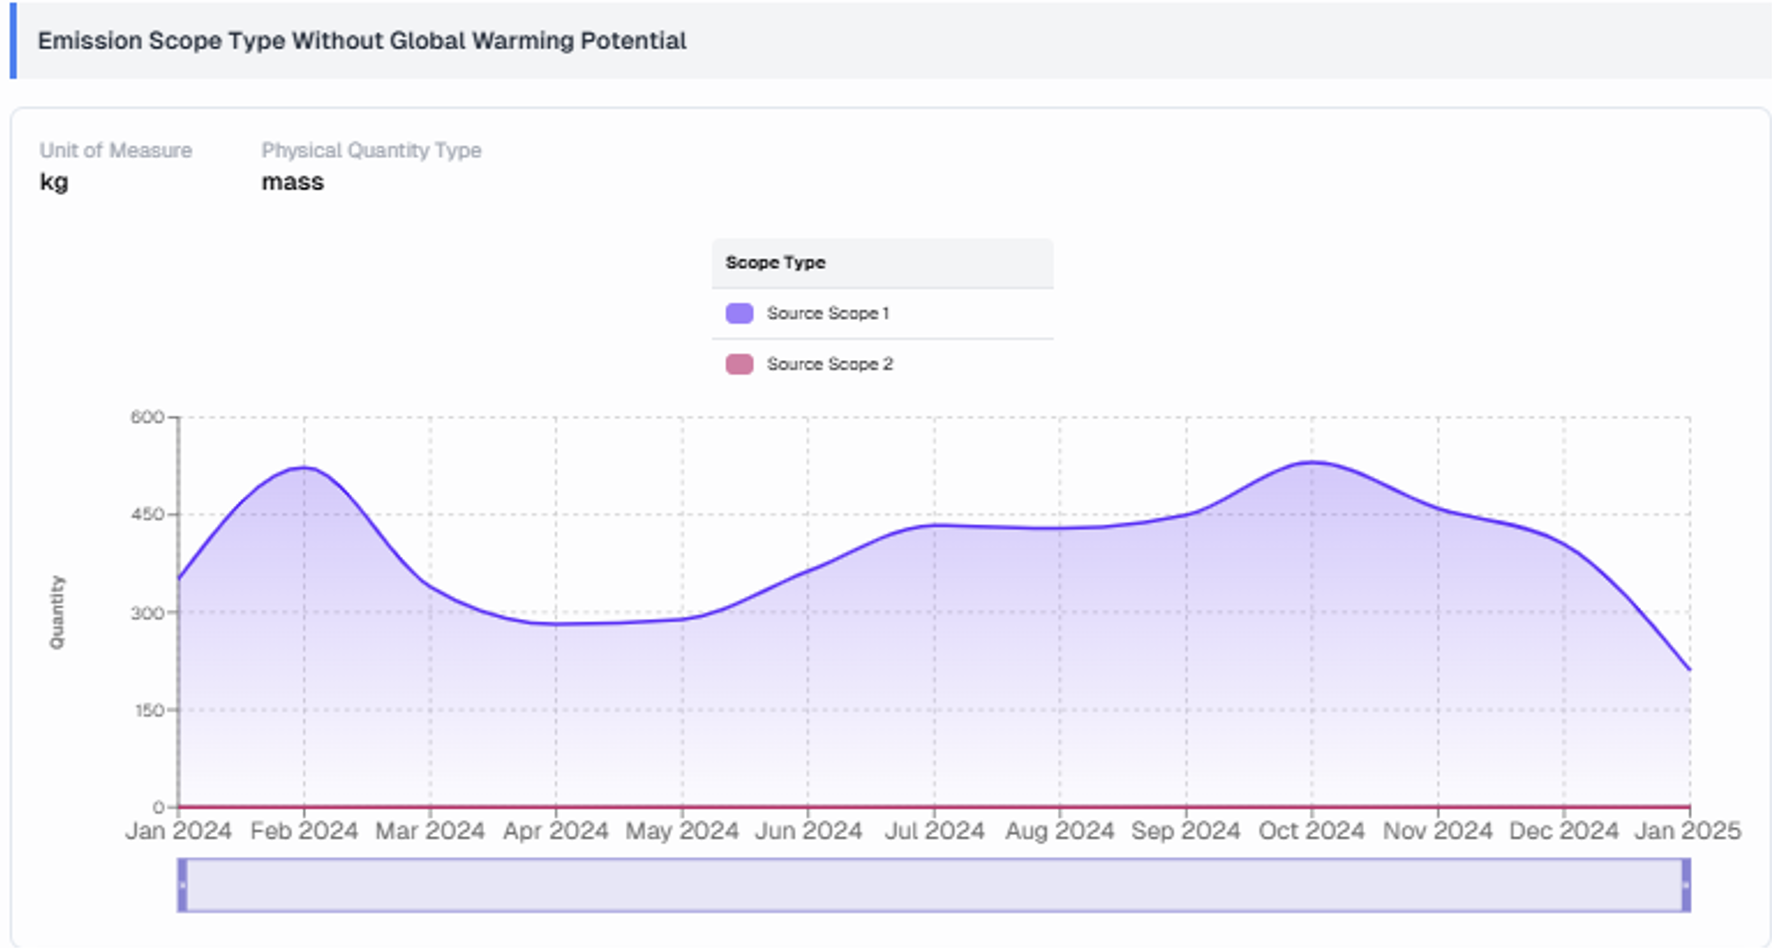Image resolution: width=1772 pixels, height=948 pixels.
Task: Click the Oct 2024 x-axis label
Action: click(1311, 831)
